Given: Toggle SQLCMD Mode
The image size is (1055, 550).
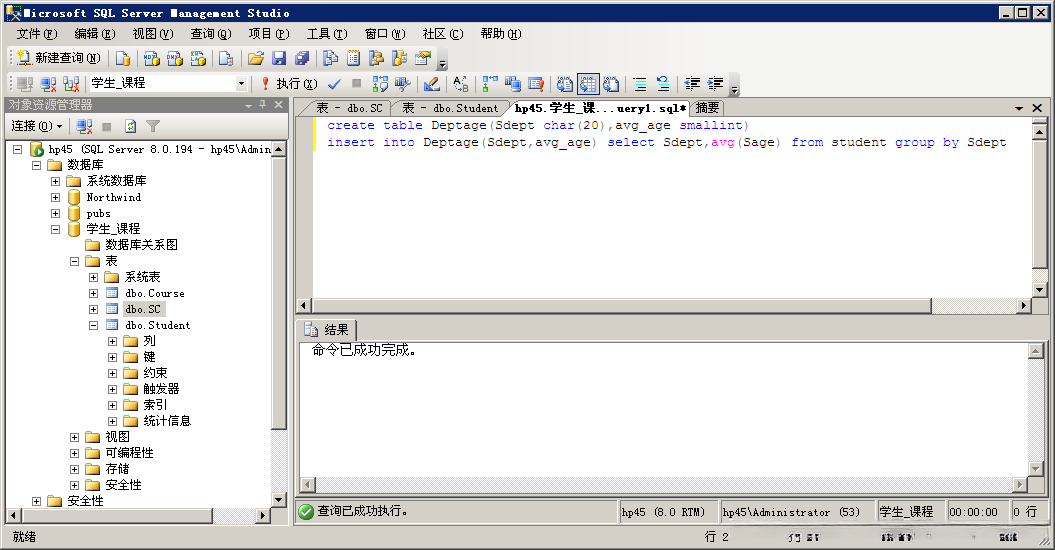Looking at the screenshot, I should (x=536, y=84).
